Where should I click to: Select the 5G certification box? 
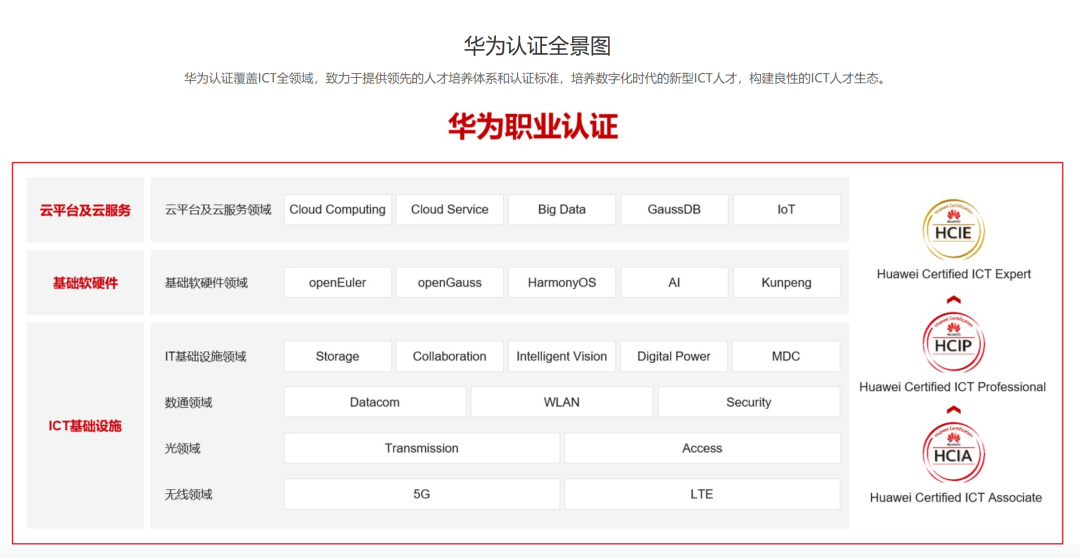click(422, 494)
